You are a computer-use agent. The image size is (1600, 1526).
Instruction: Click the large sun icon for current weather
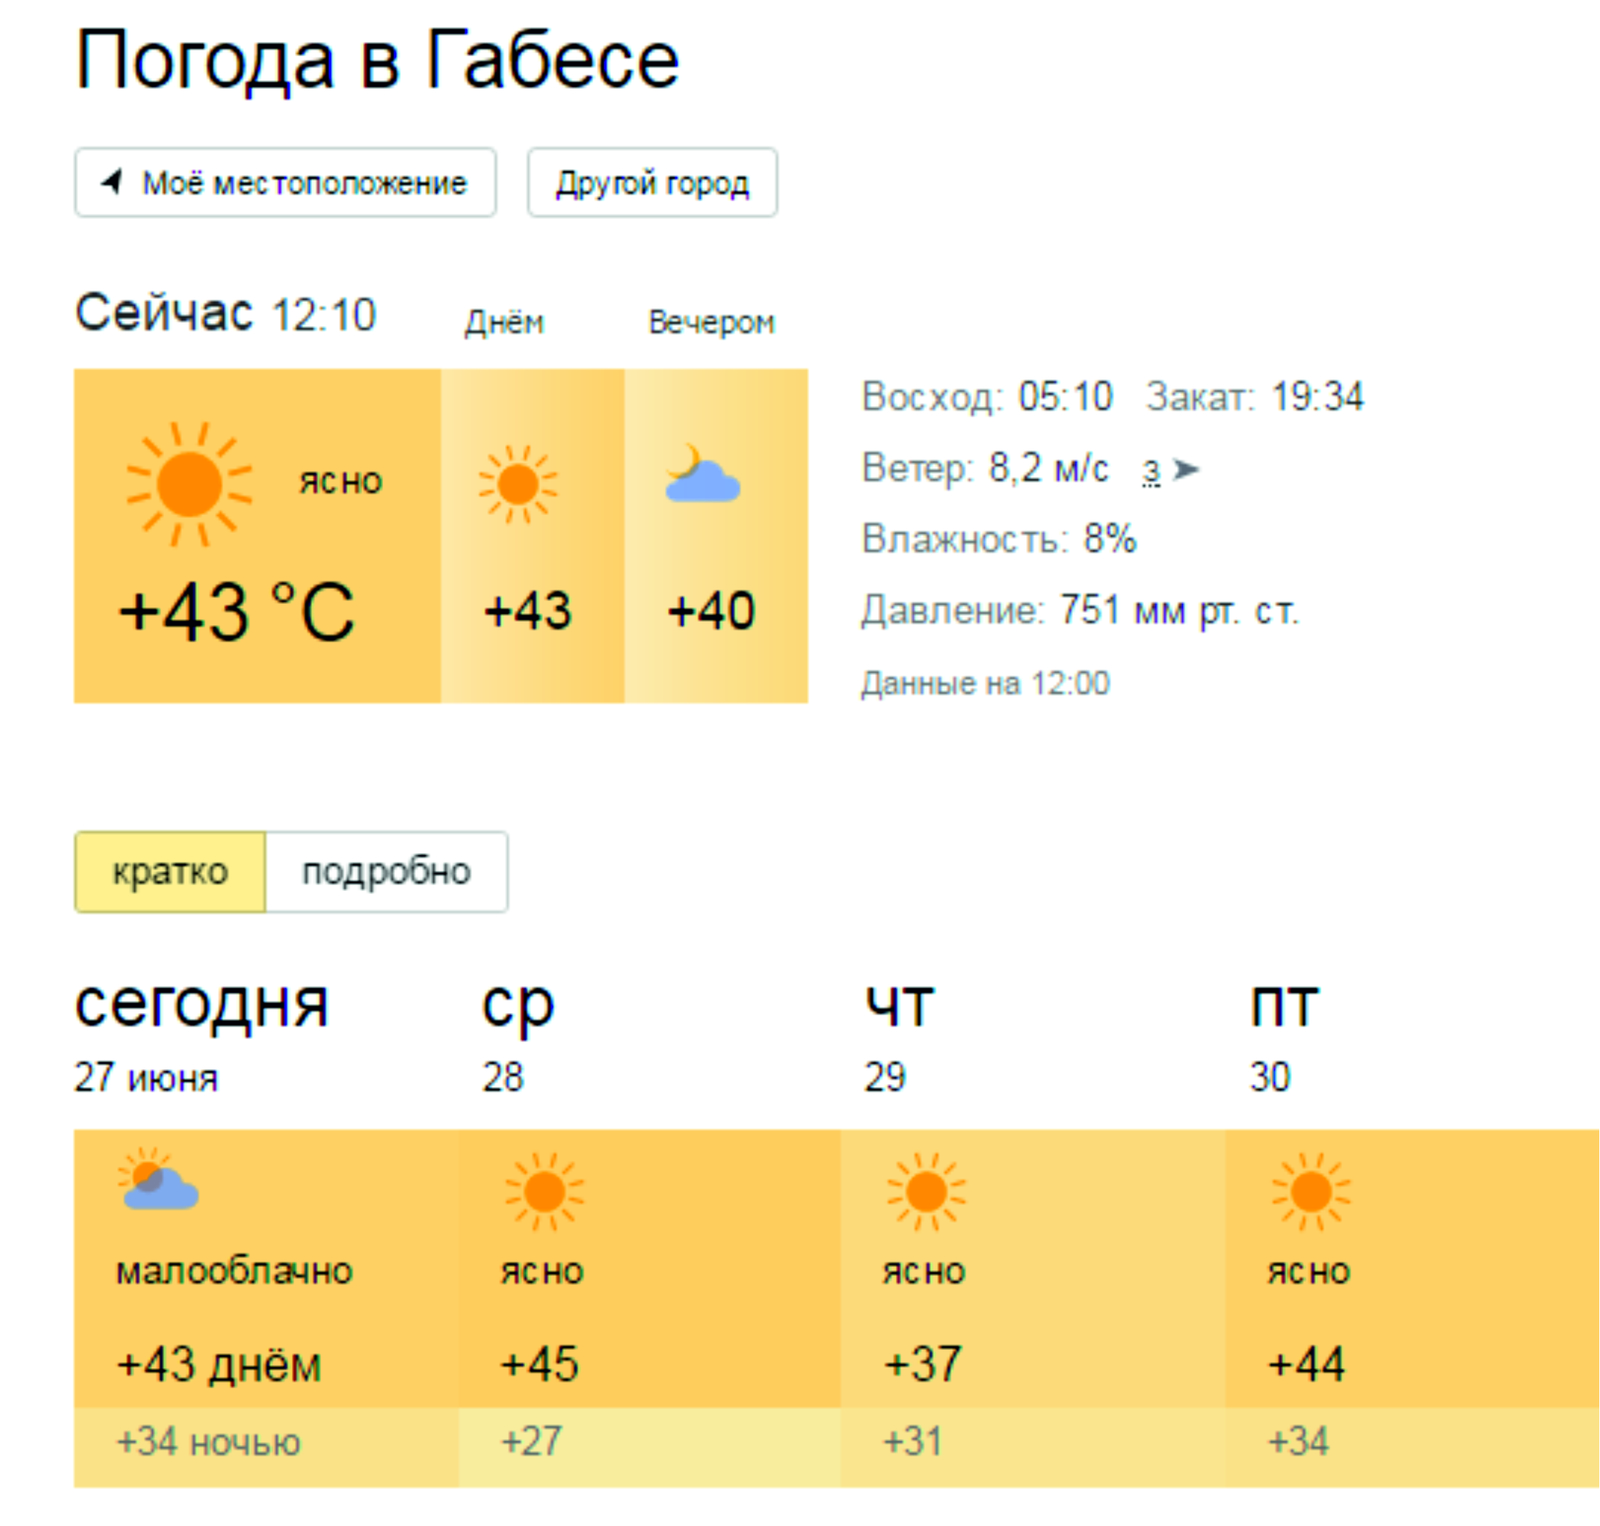point(189,484)
